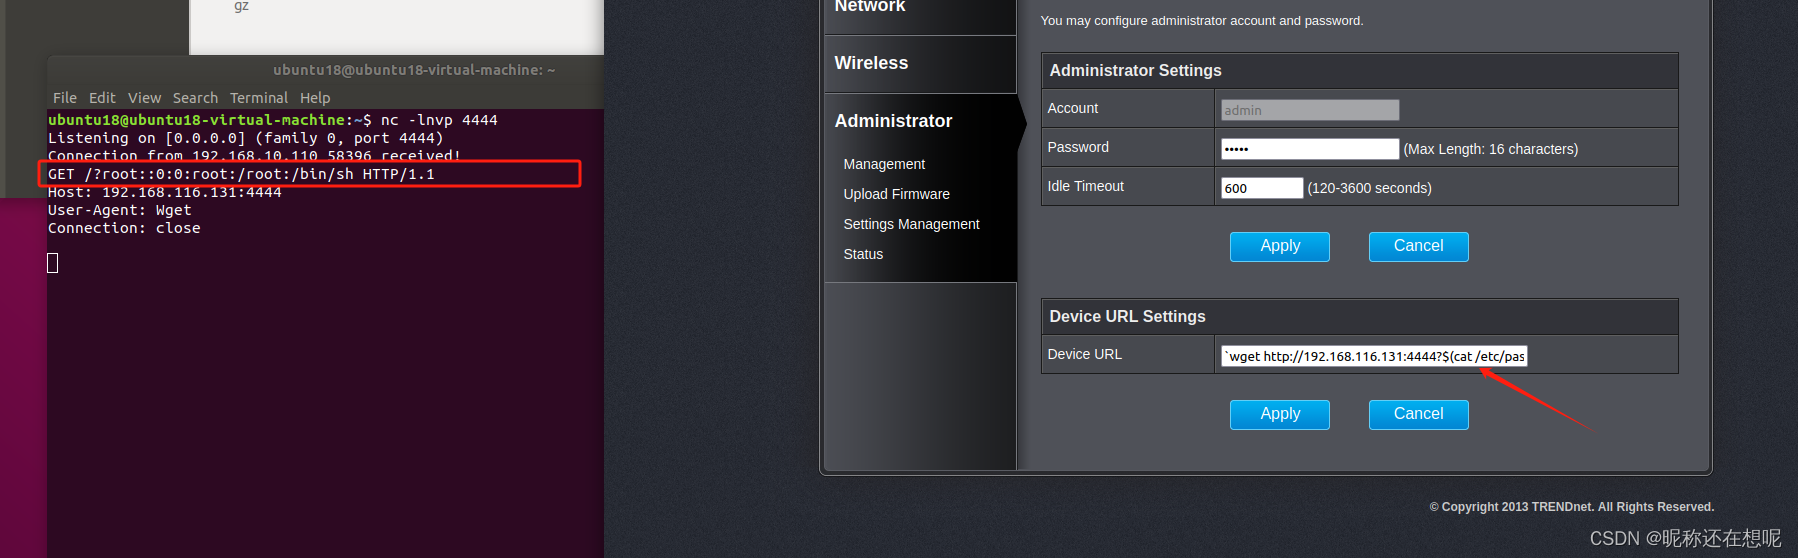Open the Settings Management page
Screen dimensions: 1798x558
[x=911, y=224]
